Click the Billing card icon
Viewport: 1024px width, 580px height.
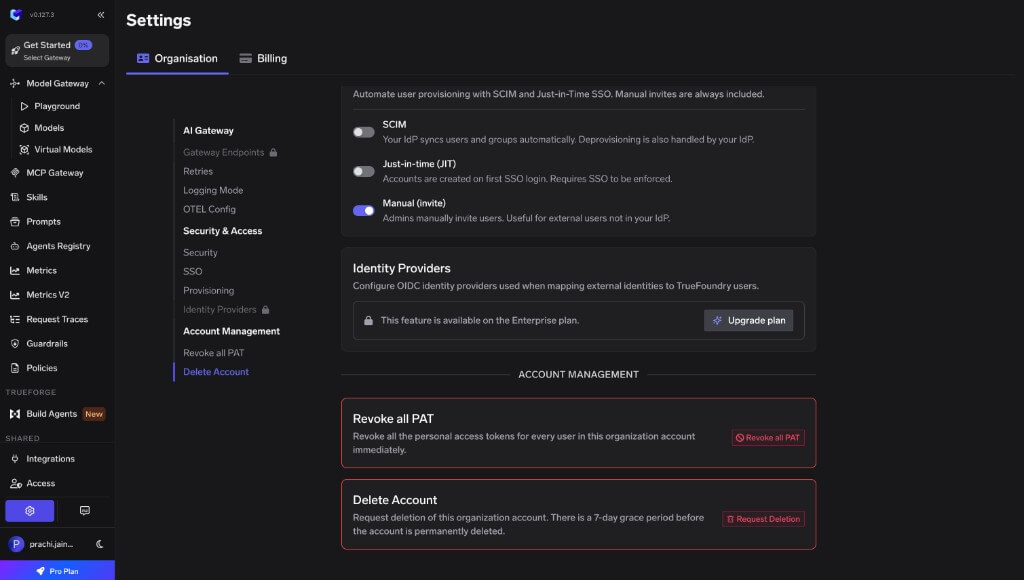[x=246, y=58]
